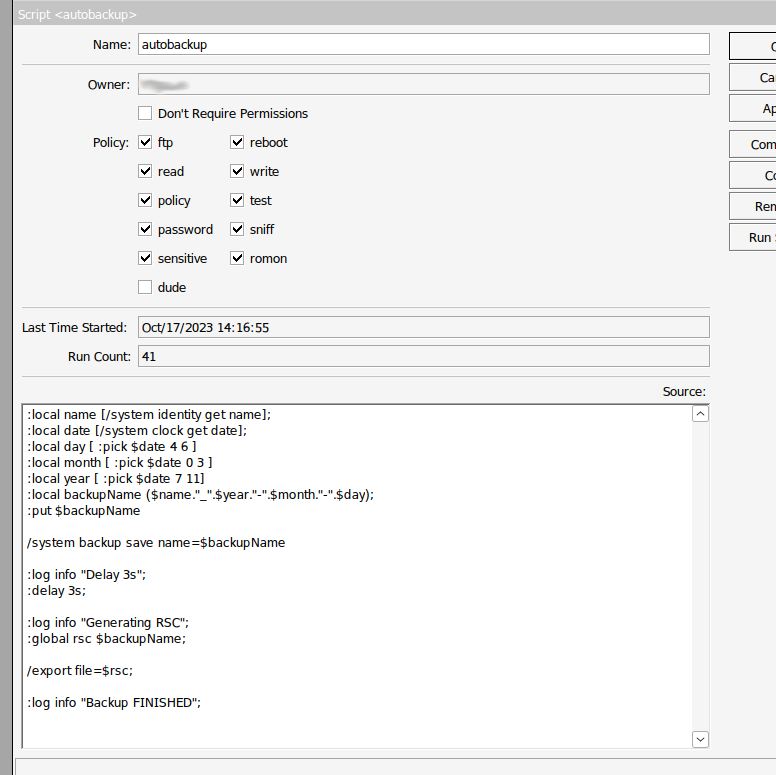Turn off the test policy checkbox

pyautogui.click(x=238, y=200)
